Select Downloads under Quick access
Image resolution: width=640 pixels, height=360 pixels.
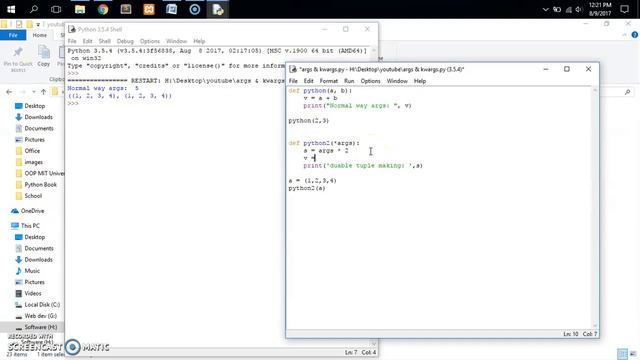pos(38,117)
